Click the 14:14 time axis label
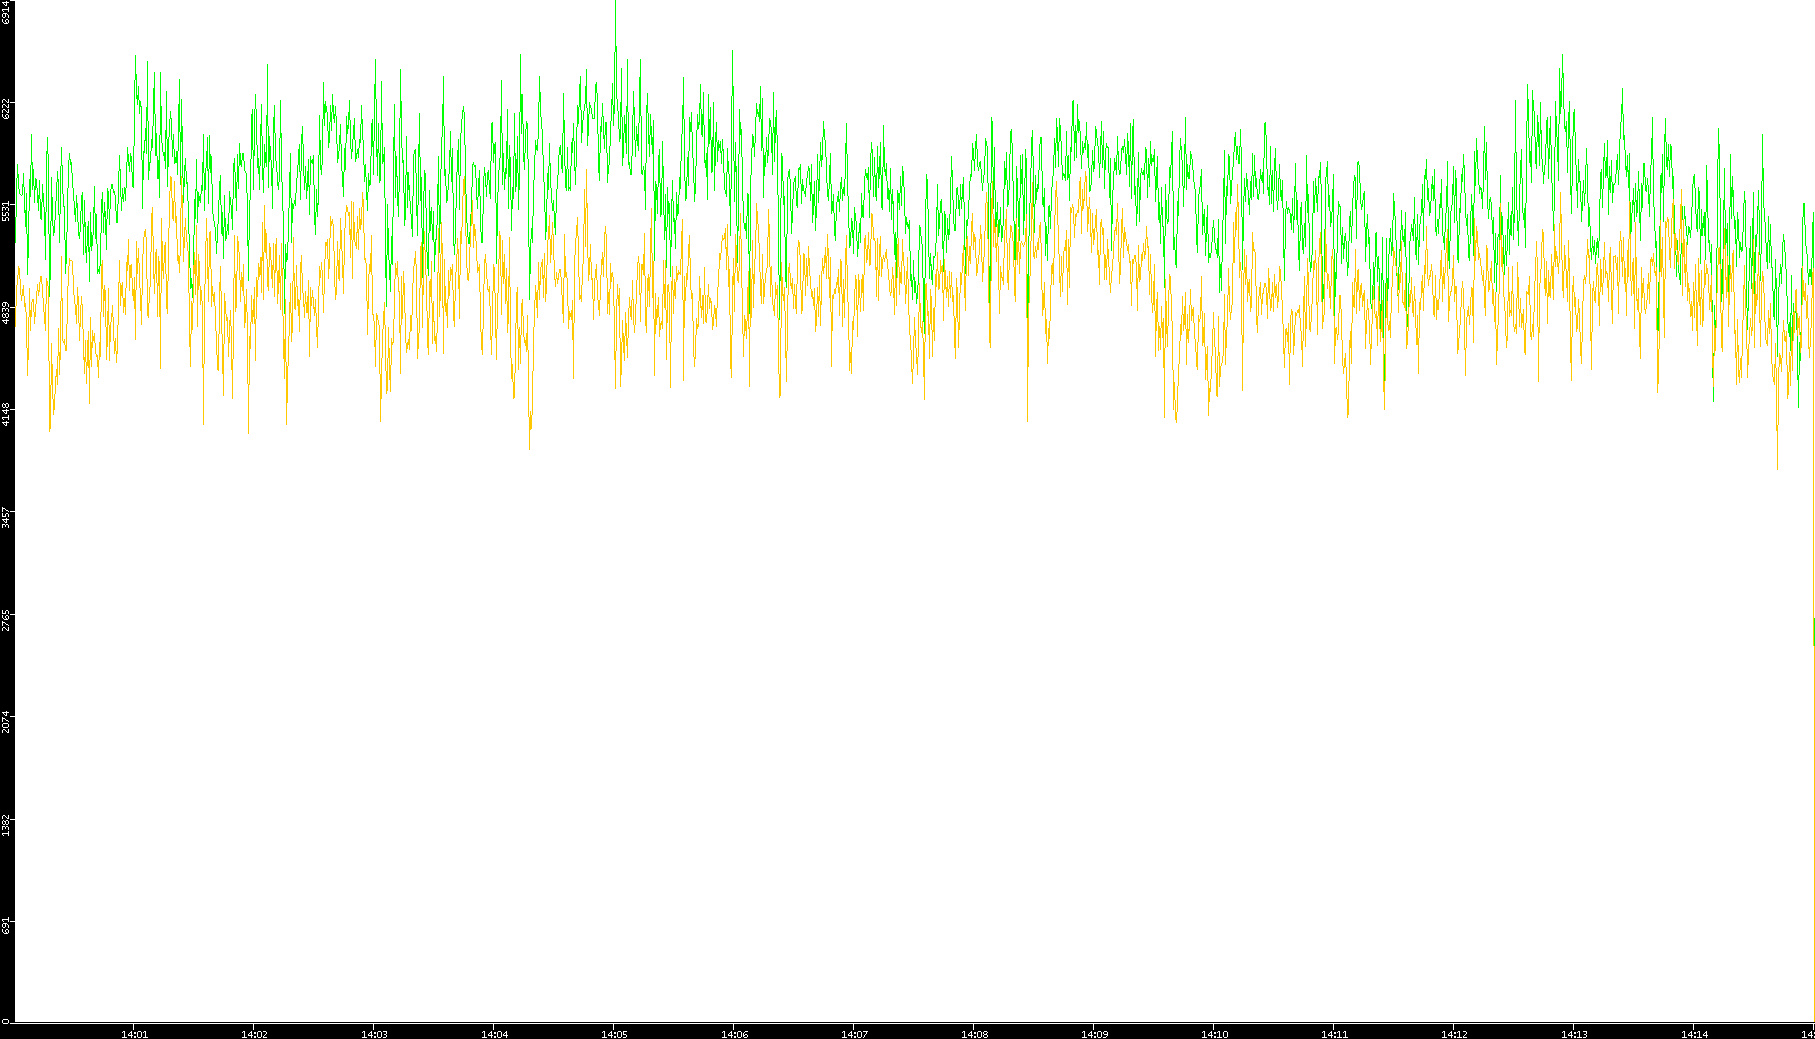 point(1694,1034)
